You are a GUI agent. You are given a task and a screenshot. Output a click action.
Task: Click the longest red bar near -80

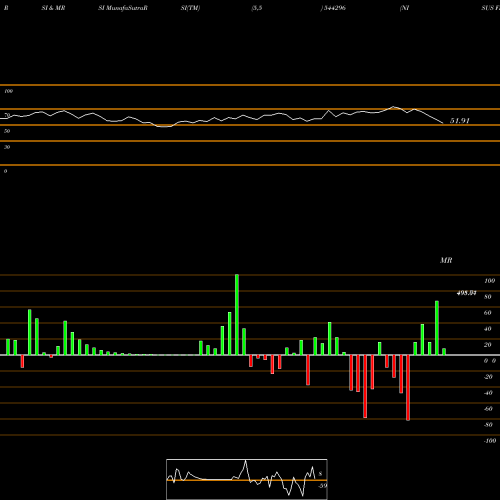click(408, 388)
